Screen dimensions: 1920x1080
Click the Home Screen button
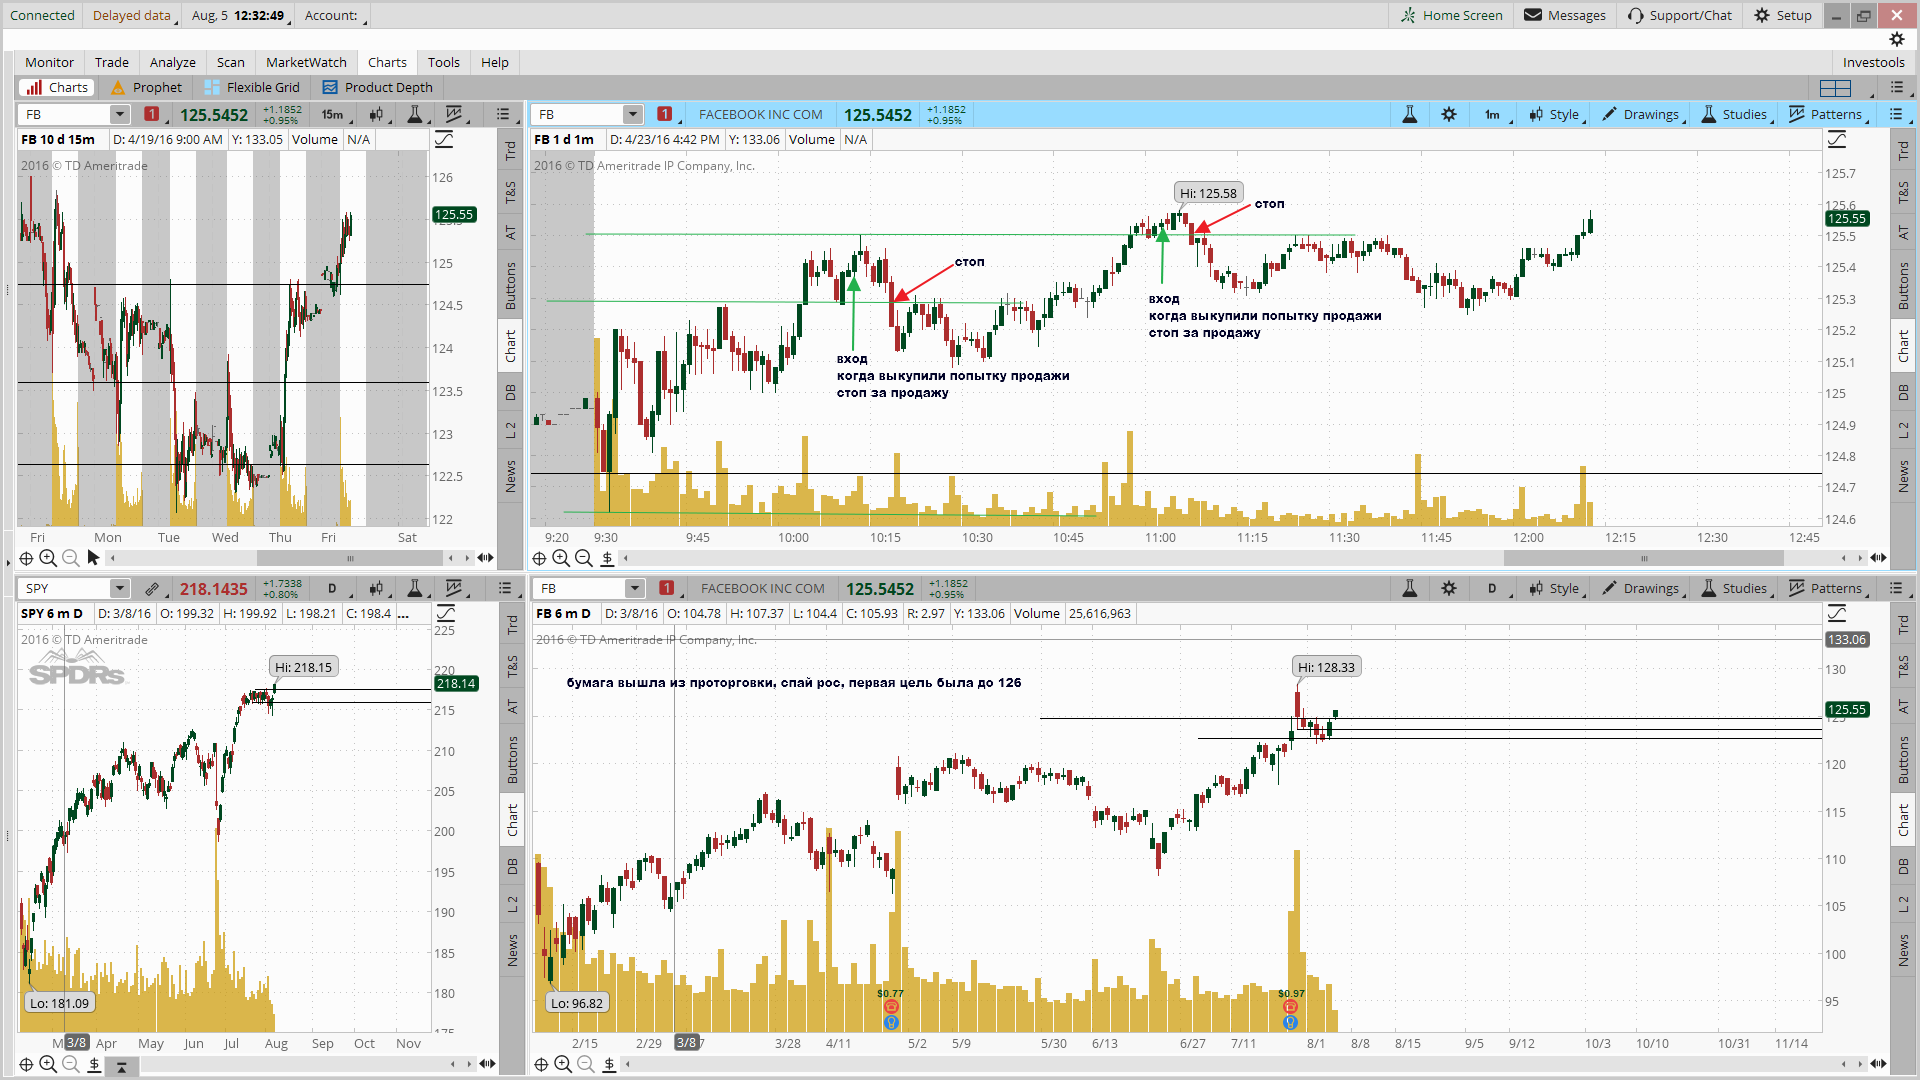click(x=1452, y=15)
